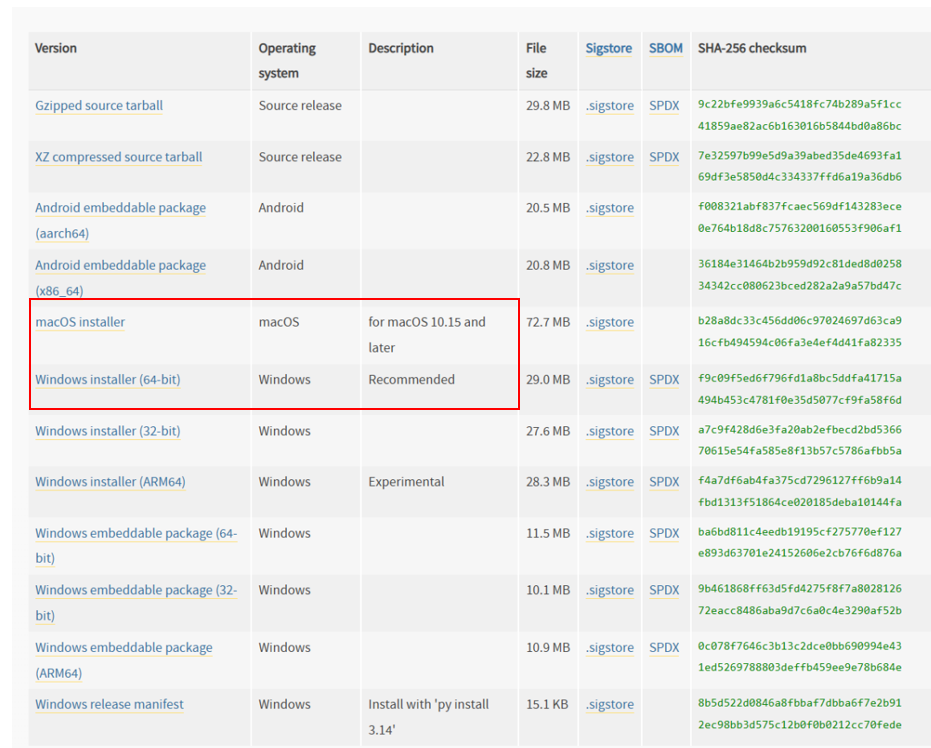
Task: Click the Operating system column header
Action: (287, 61)
